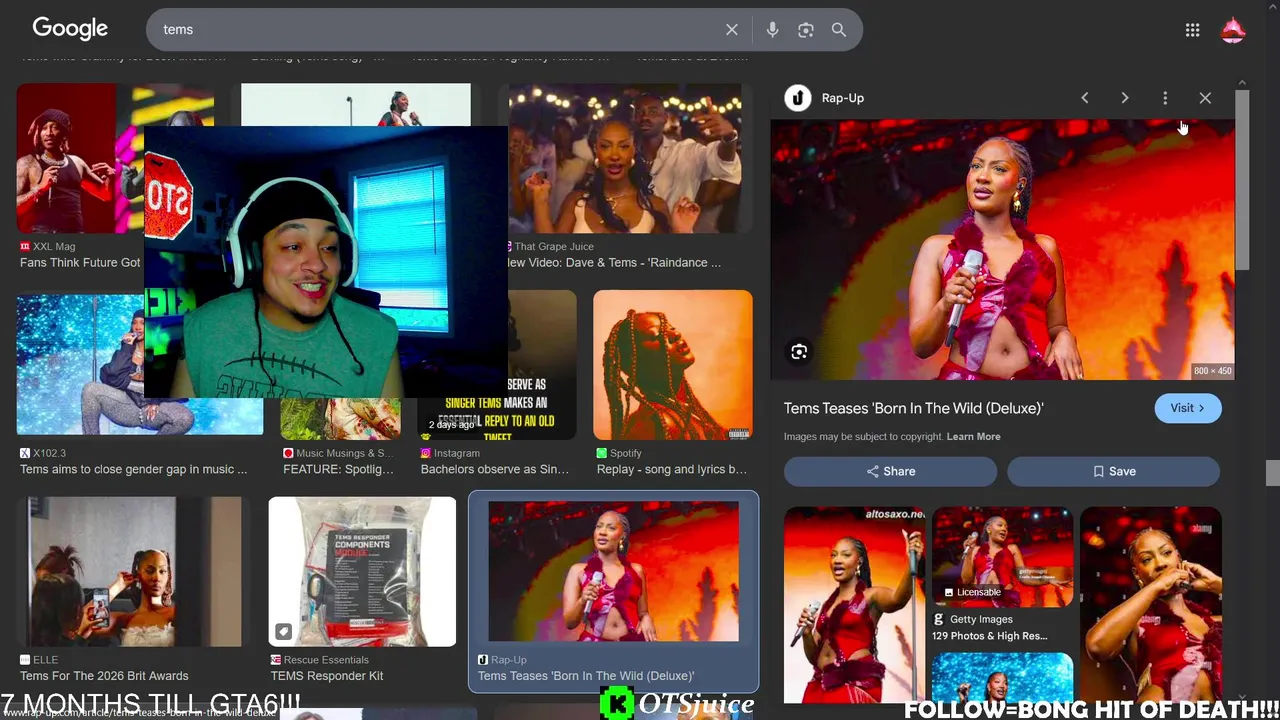Click 'Tems For The 2026 Brit Awards' caption

click(104, 676)
